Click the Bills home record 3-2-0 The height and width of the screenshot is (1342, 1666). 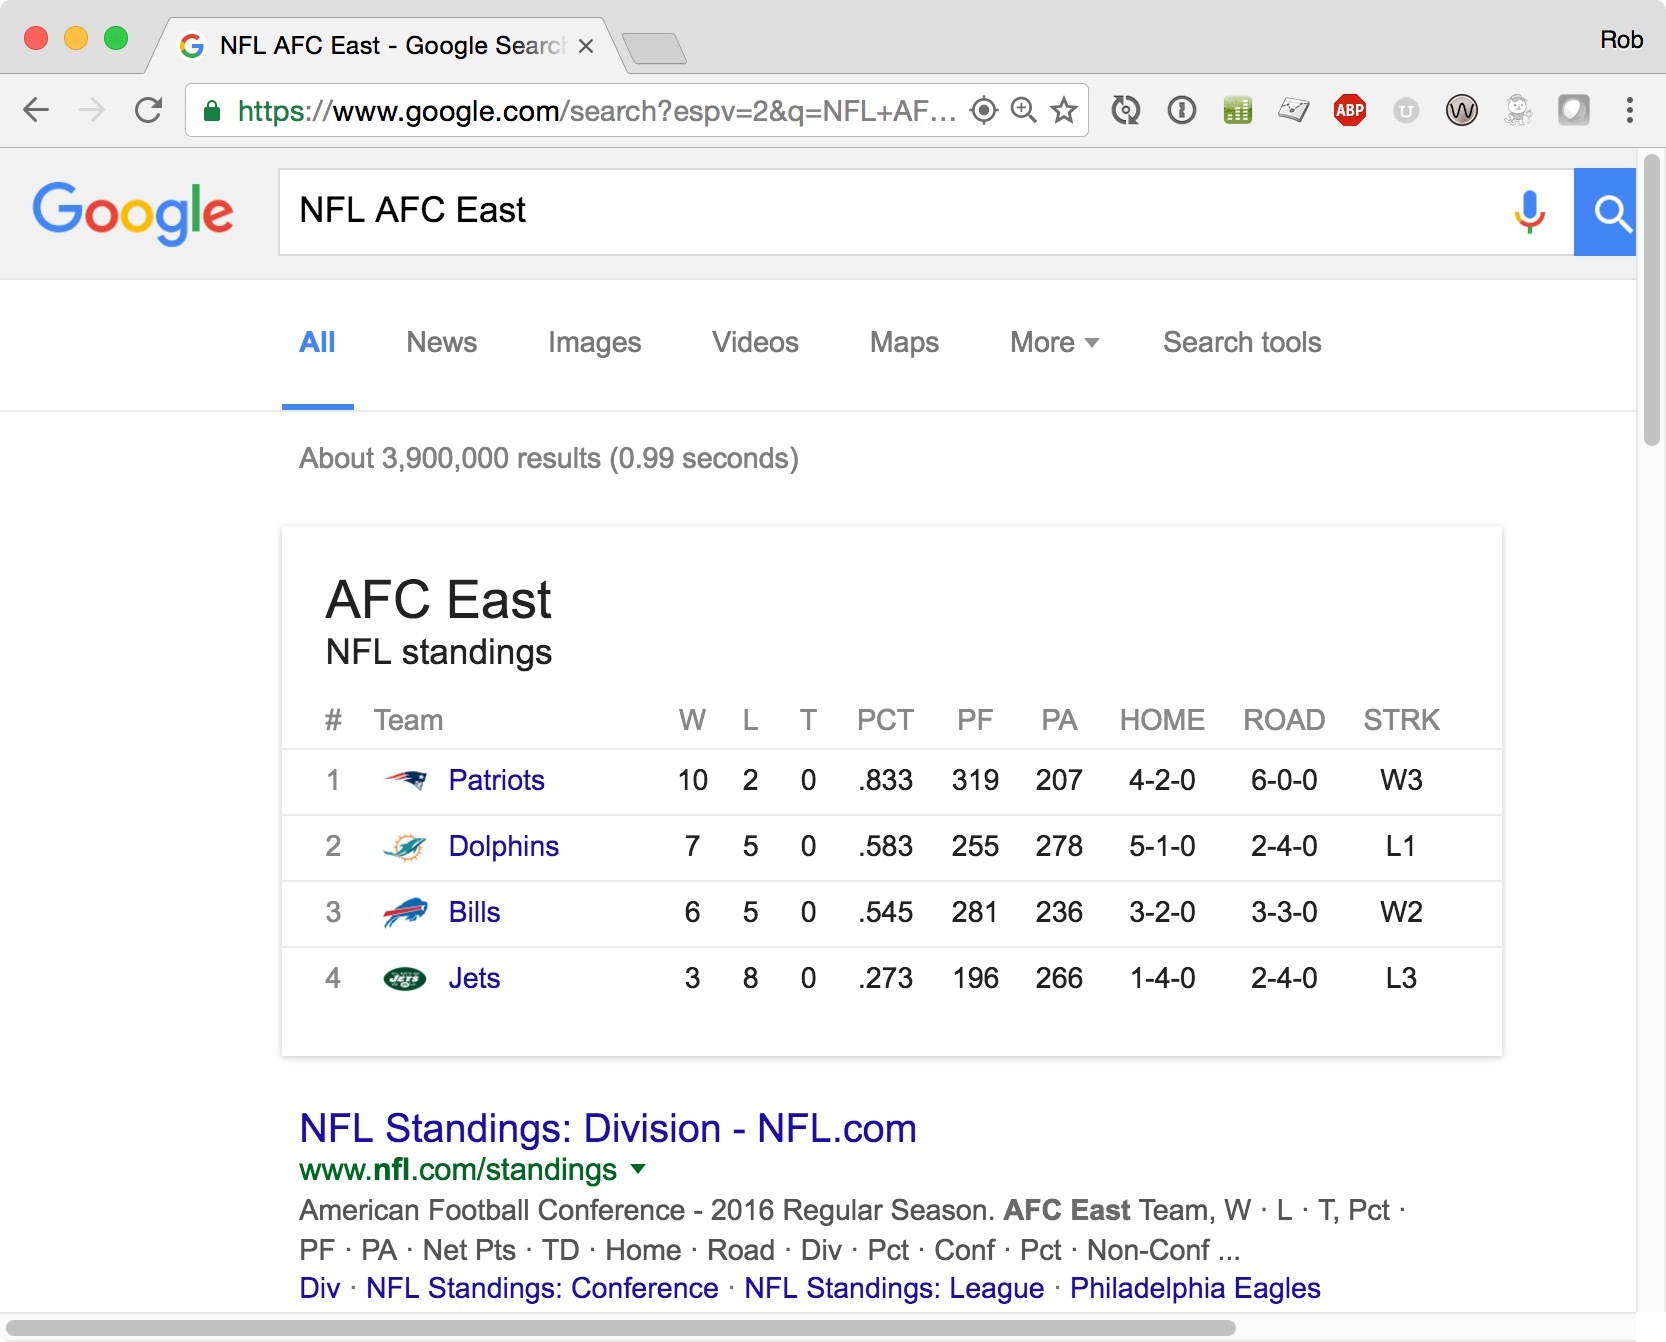(1162, 912)
